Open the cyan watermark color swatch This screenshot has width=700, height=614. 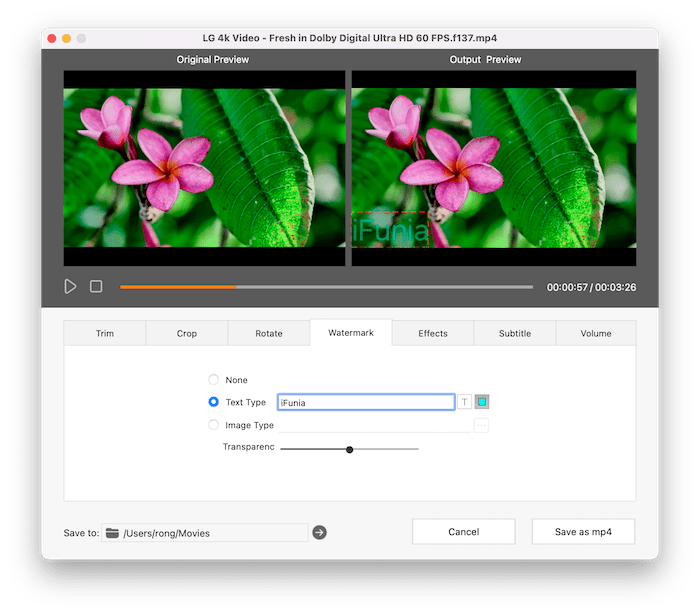point(481,402)
